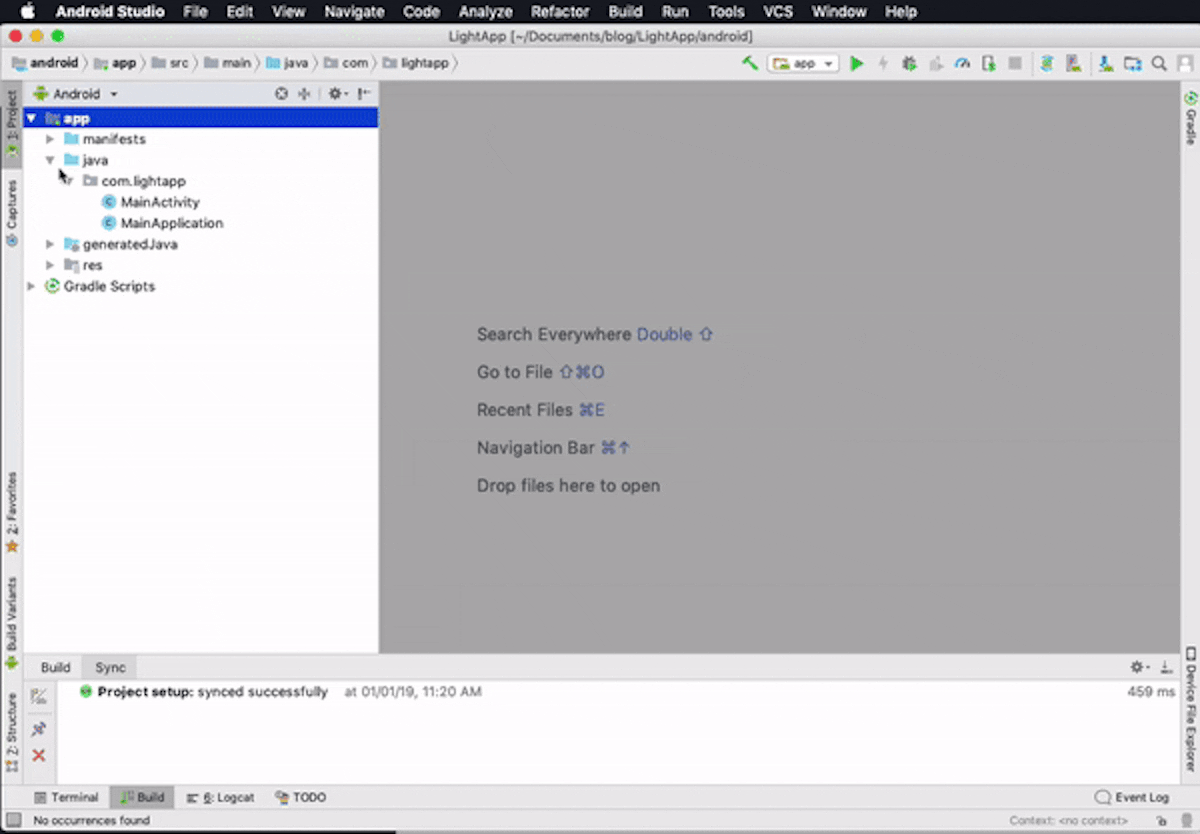Click the green Run app button
This screenshot has width=1200, height=834.
(x=856, y=63)
